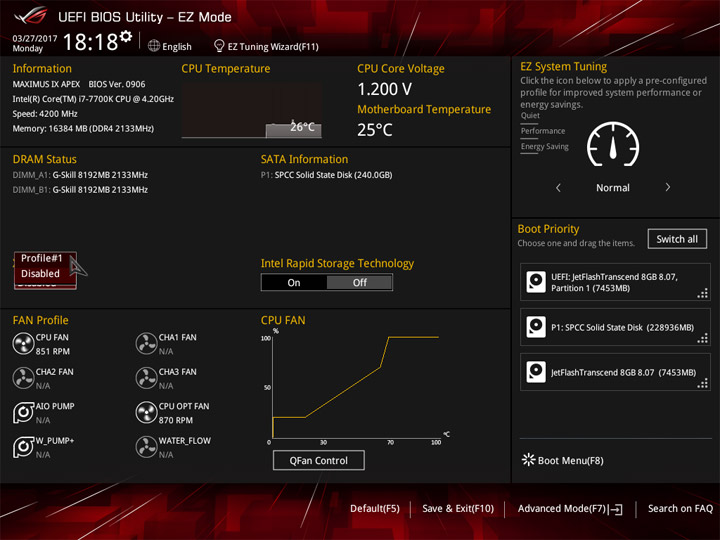Turn Intel Rapid Storage Technology On
The height and width of the screenshot is (540, 720).
click(x=294, y=282)
